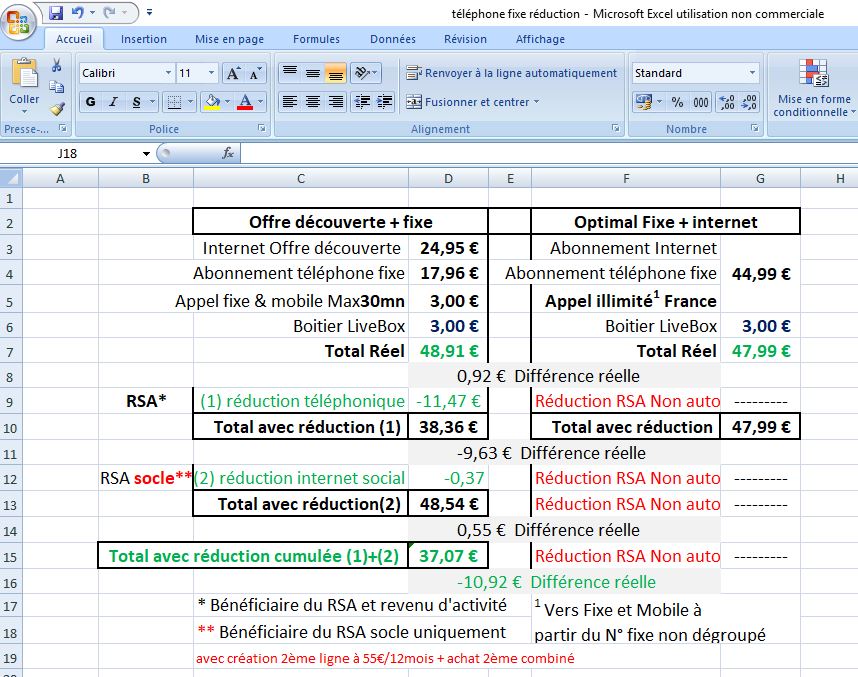This screenshot has width=858, height=677.
Task: Click Fusionner et centrer button
Action: pyautogui.click(x=473, y=102)
